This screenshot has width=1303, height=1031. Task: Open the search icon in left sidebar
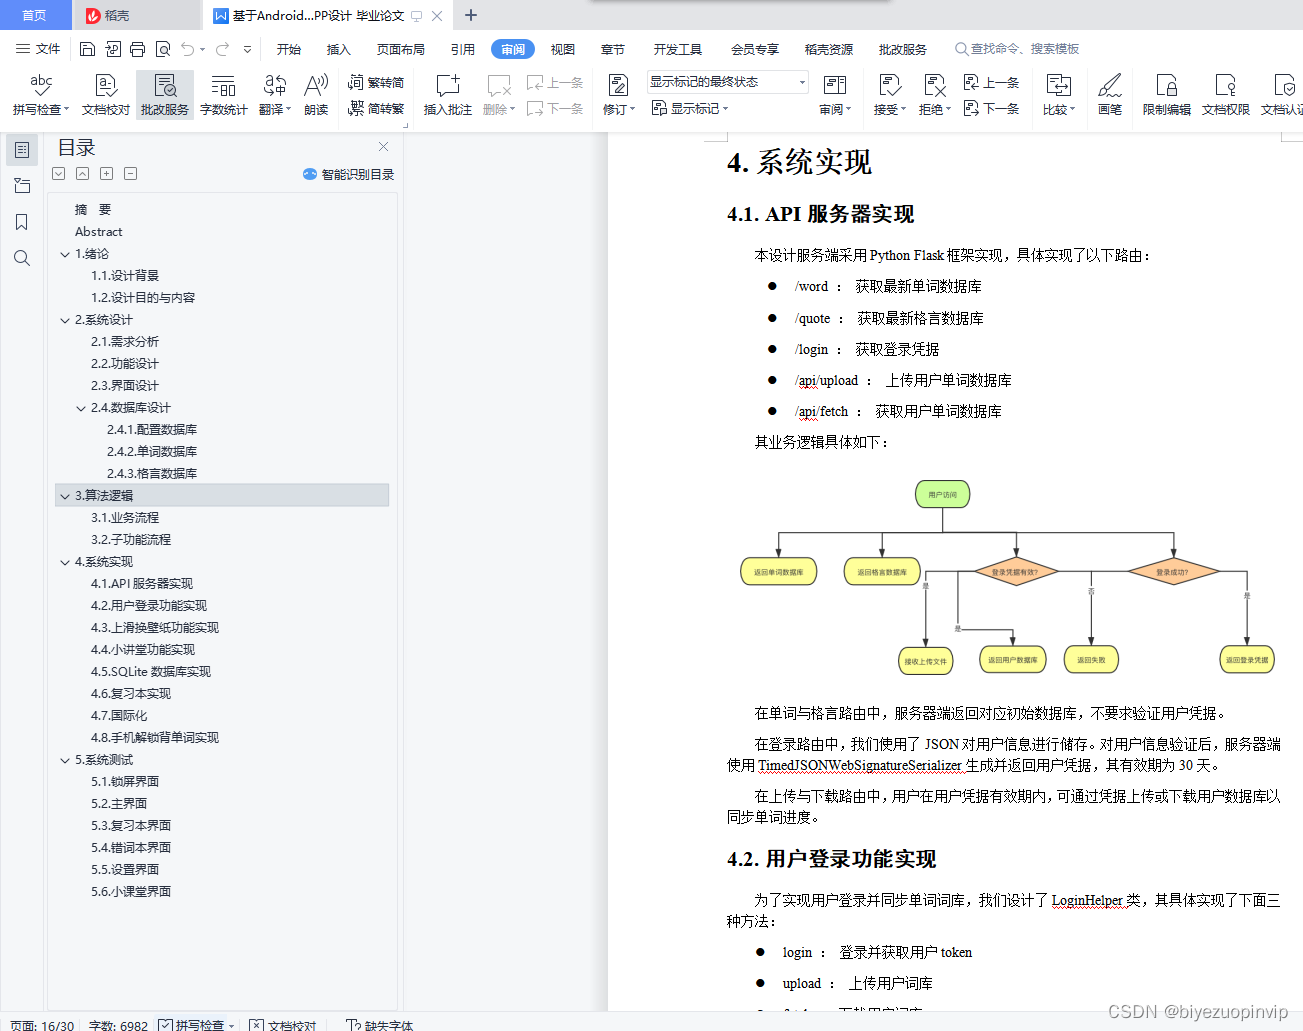(22, 258)
